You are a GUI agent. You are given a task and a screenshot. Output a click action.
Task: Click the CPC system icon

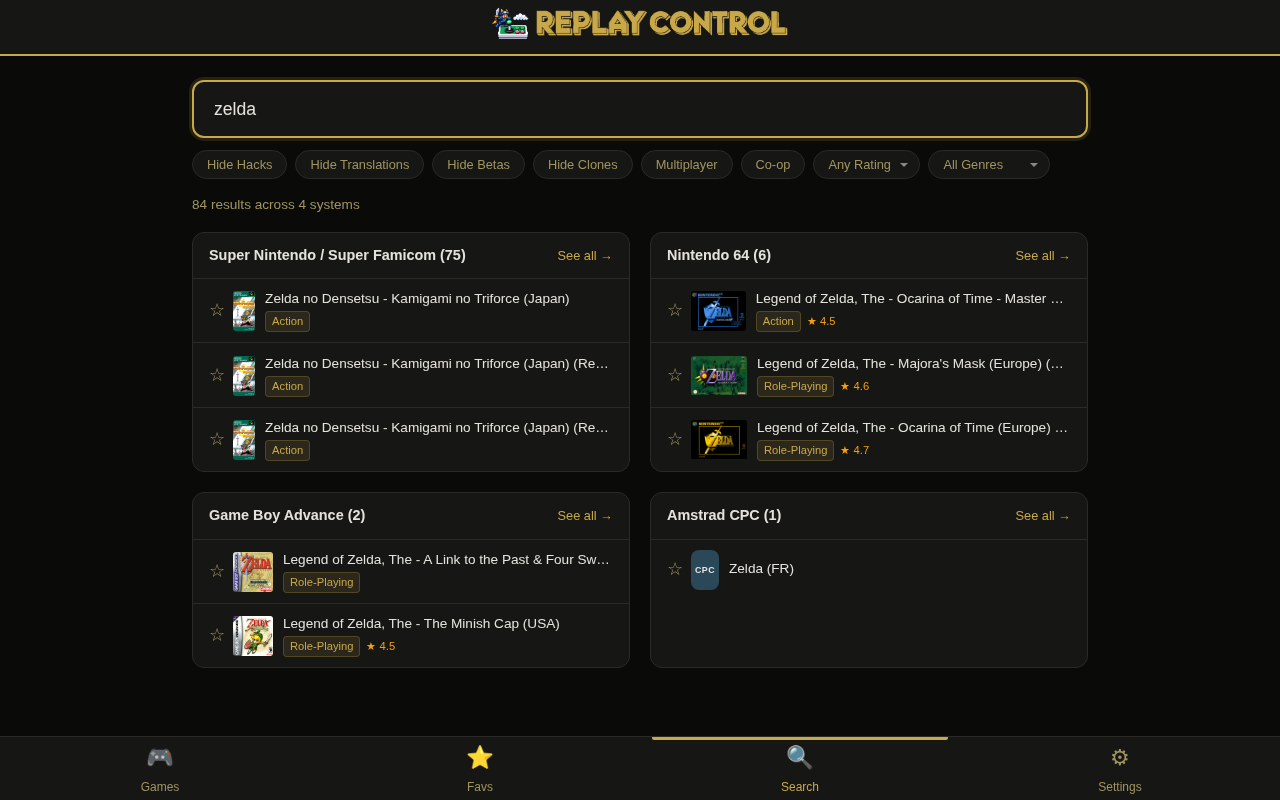[x=705, y=570]
